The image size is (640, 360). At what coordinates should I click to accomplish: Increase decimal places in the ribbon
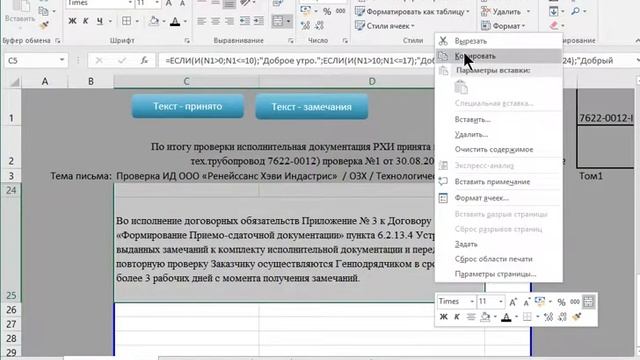[305, 26]
